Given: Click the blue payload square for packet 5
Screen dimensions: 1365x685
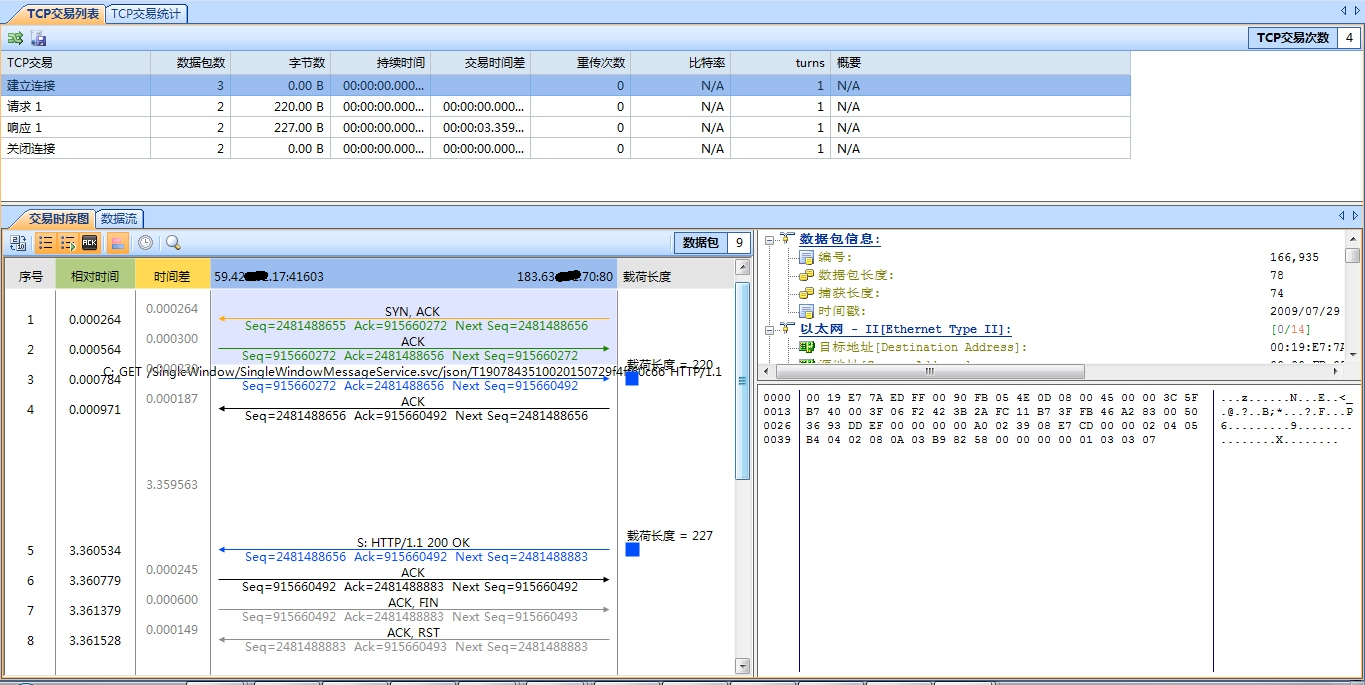Looking at the screenshot, I should click(x=632, y=550).
